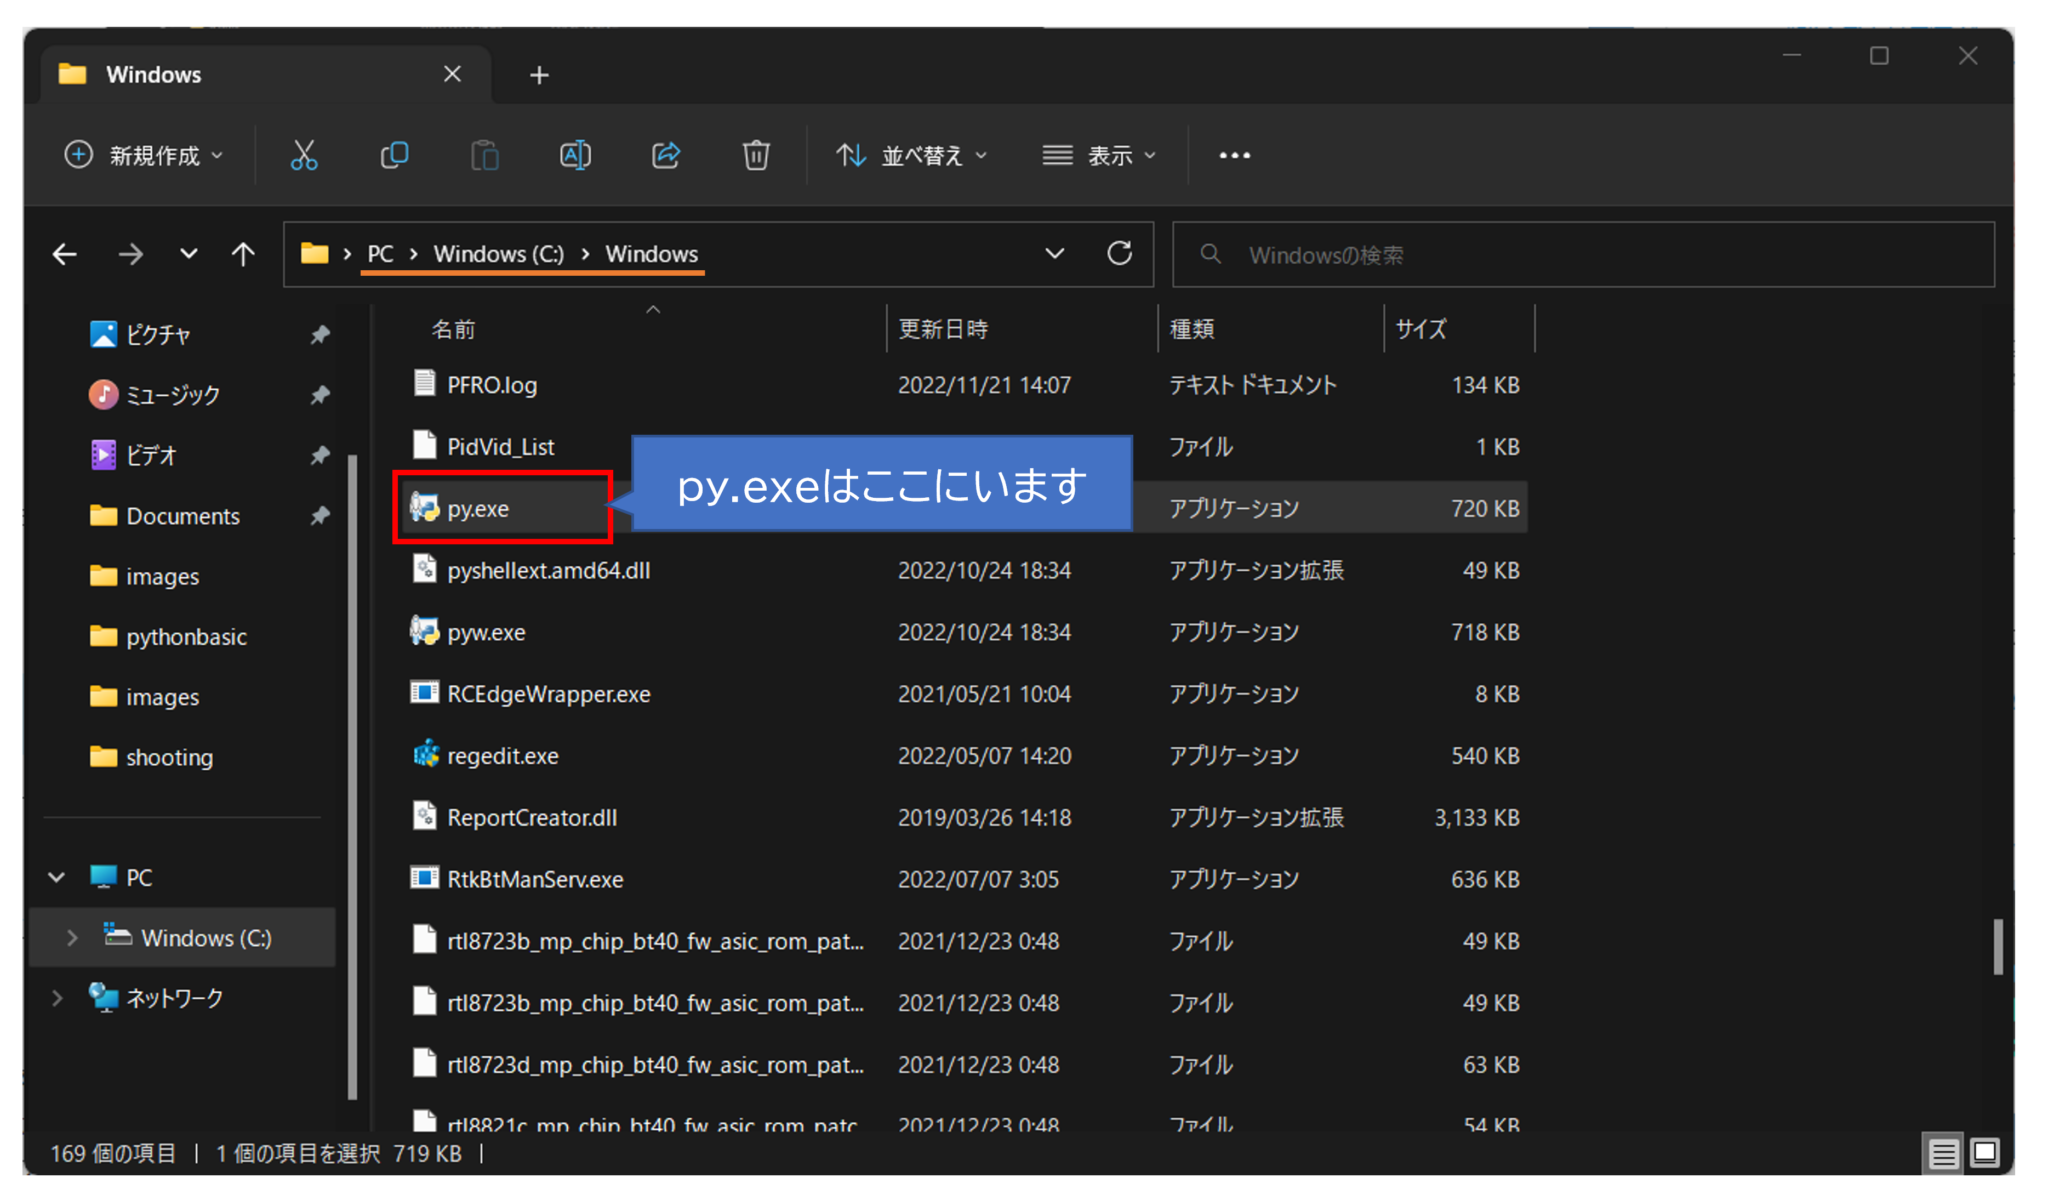The height and width of the screenshot is (1200, 2048).
Task: Open the 並べ替え sort dropdown
Action: pos(910,155)
